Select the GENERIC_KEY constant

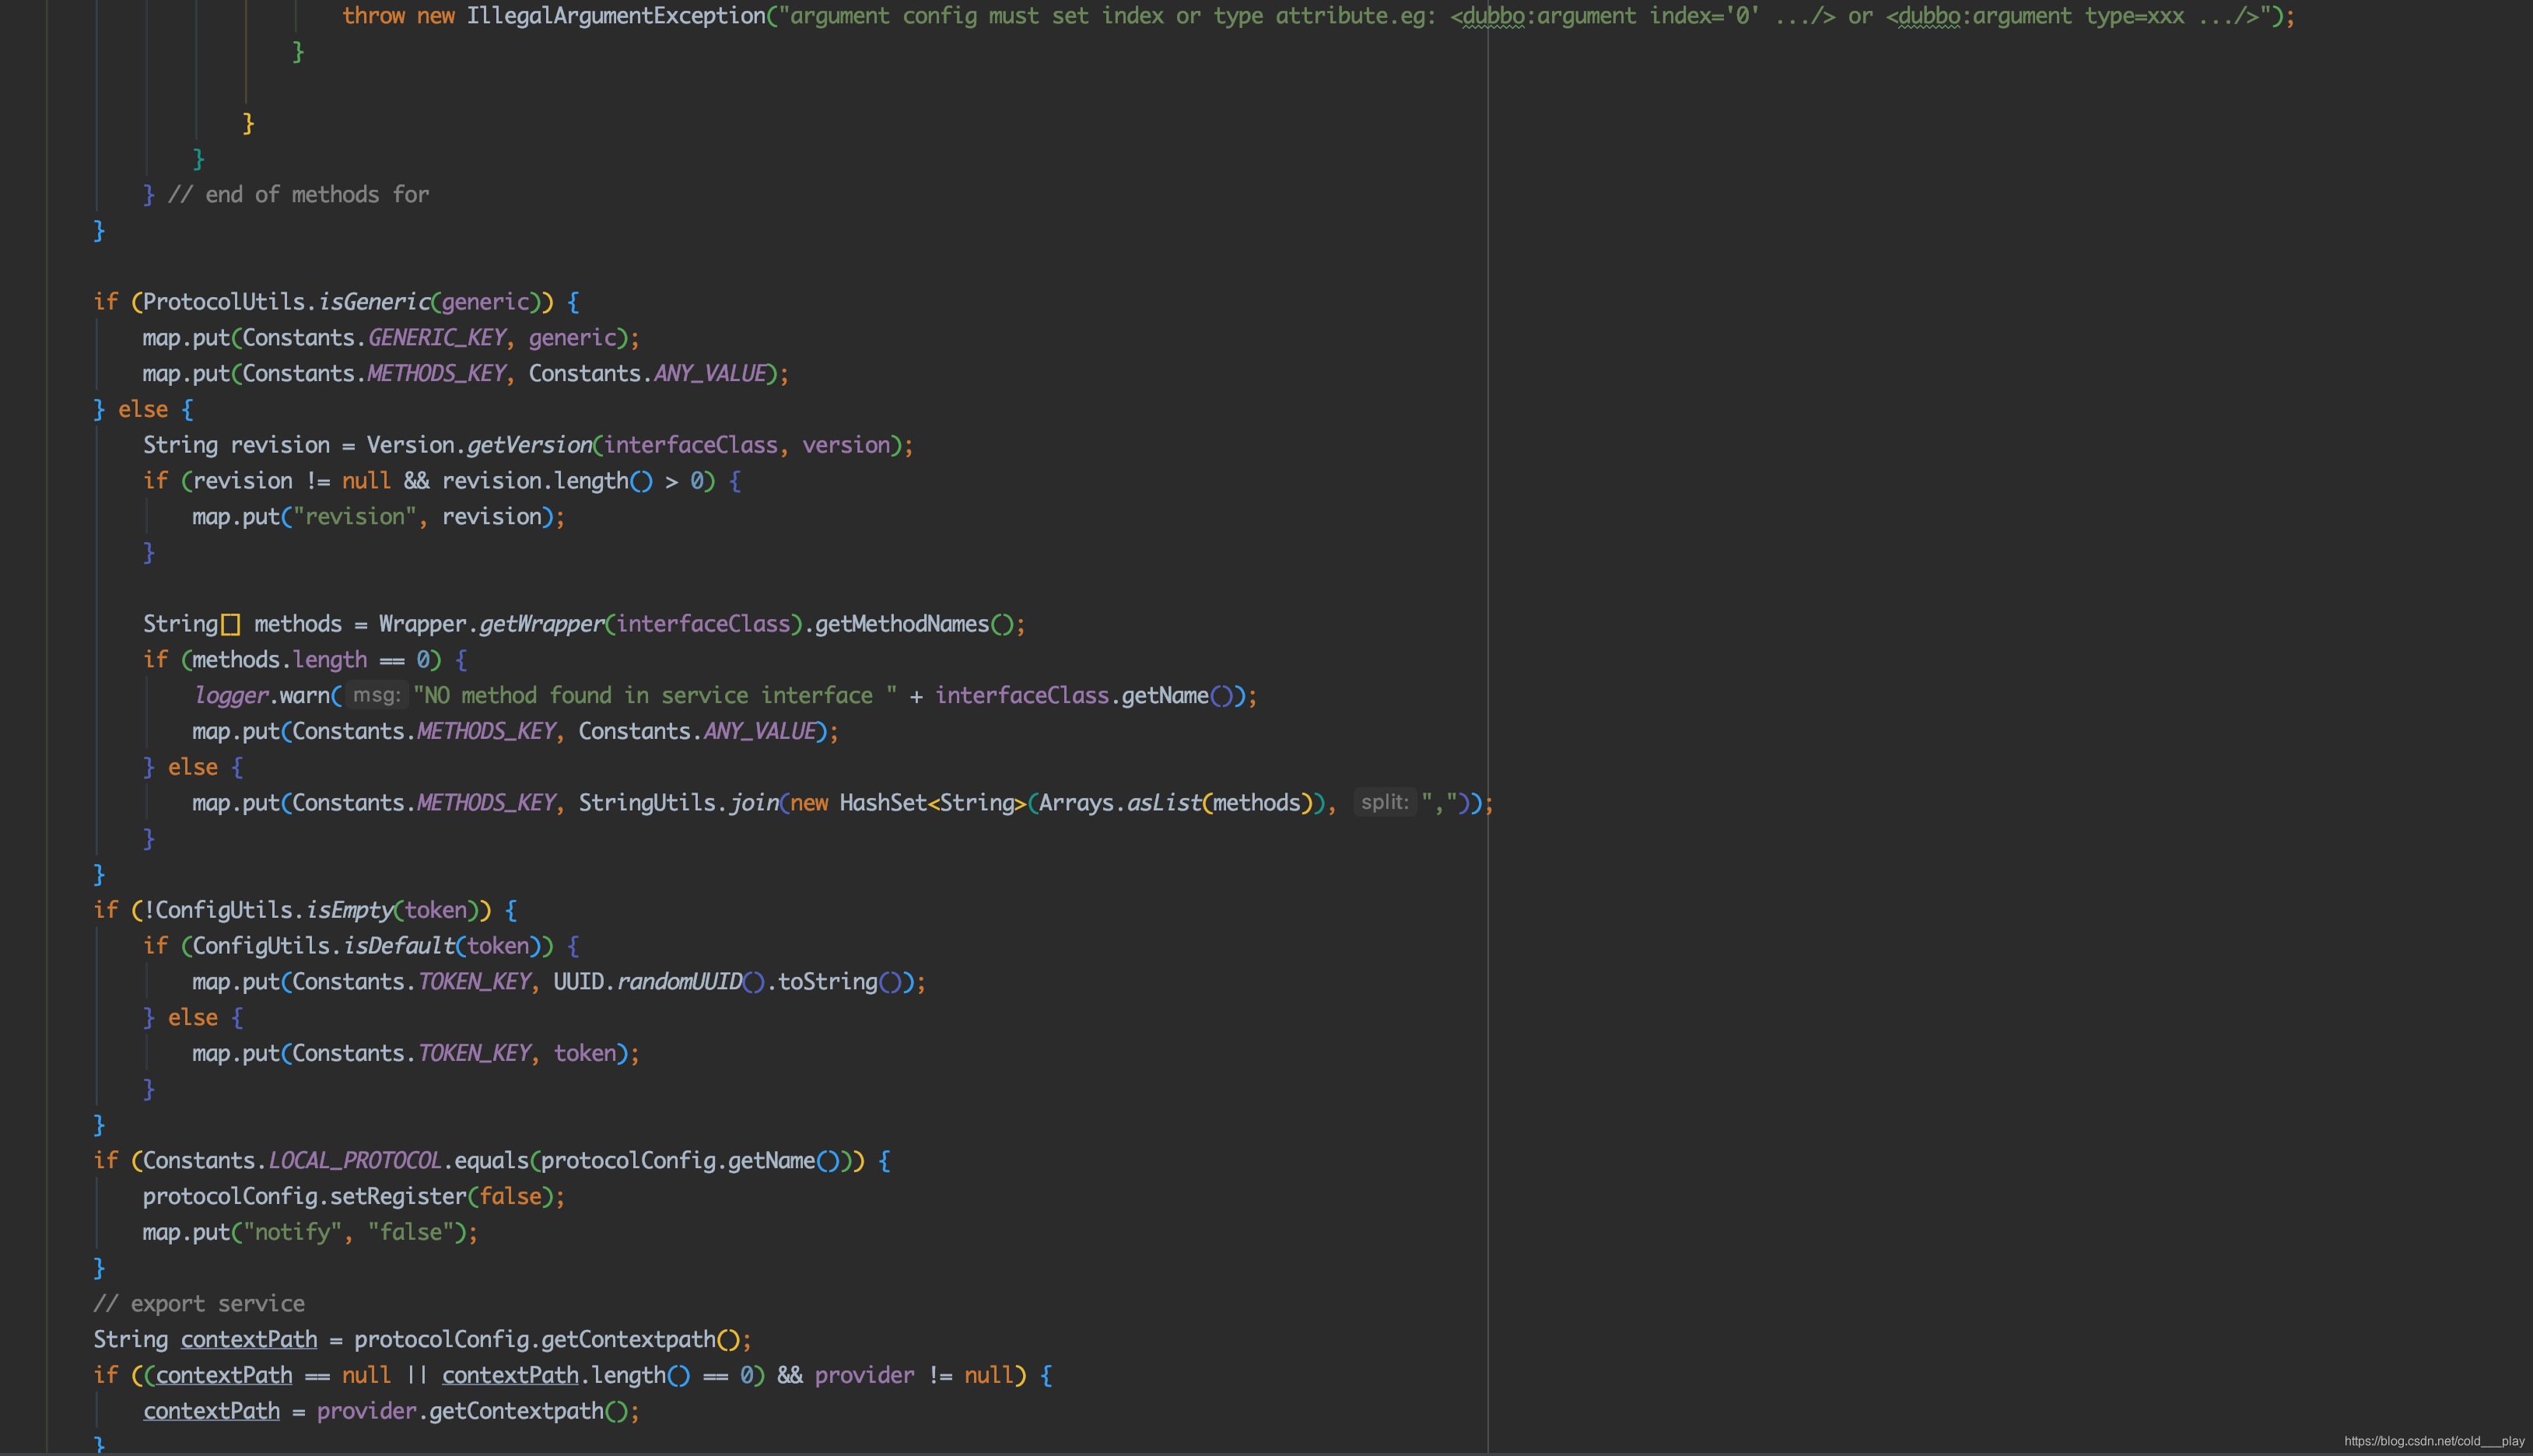[437, 338]
